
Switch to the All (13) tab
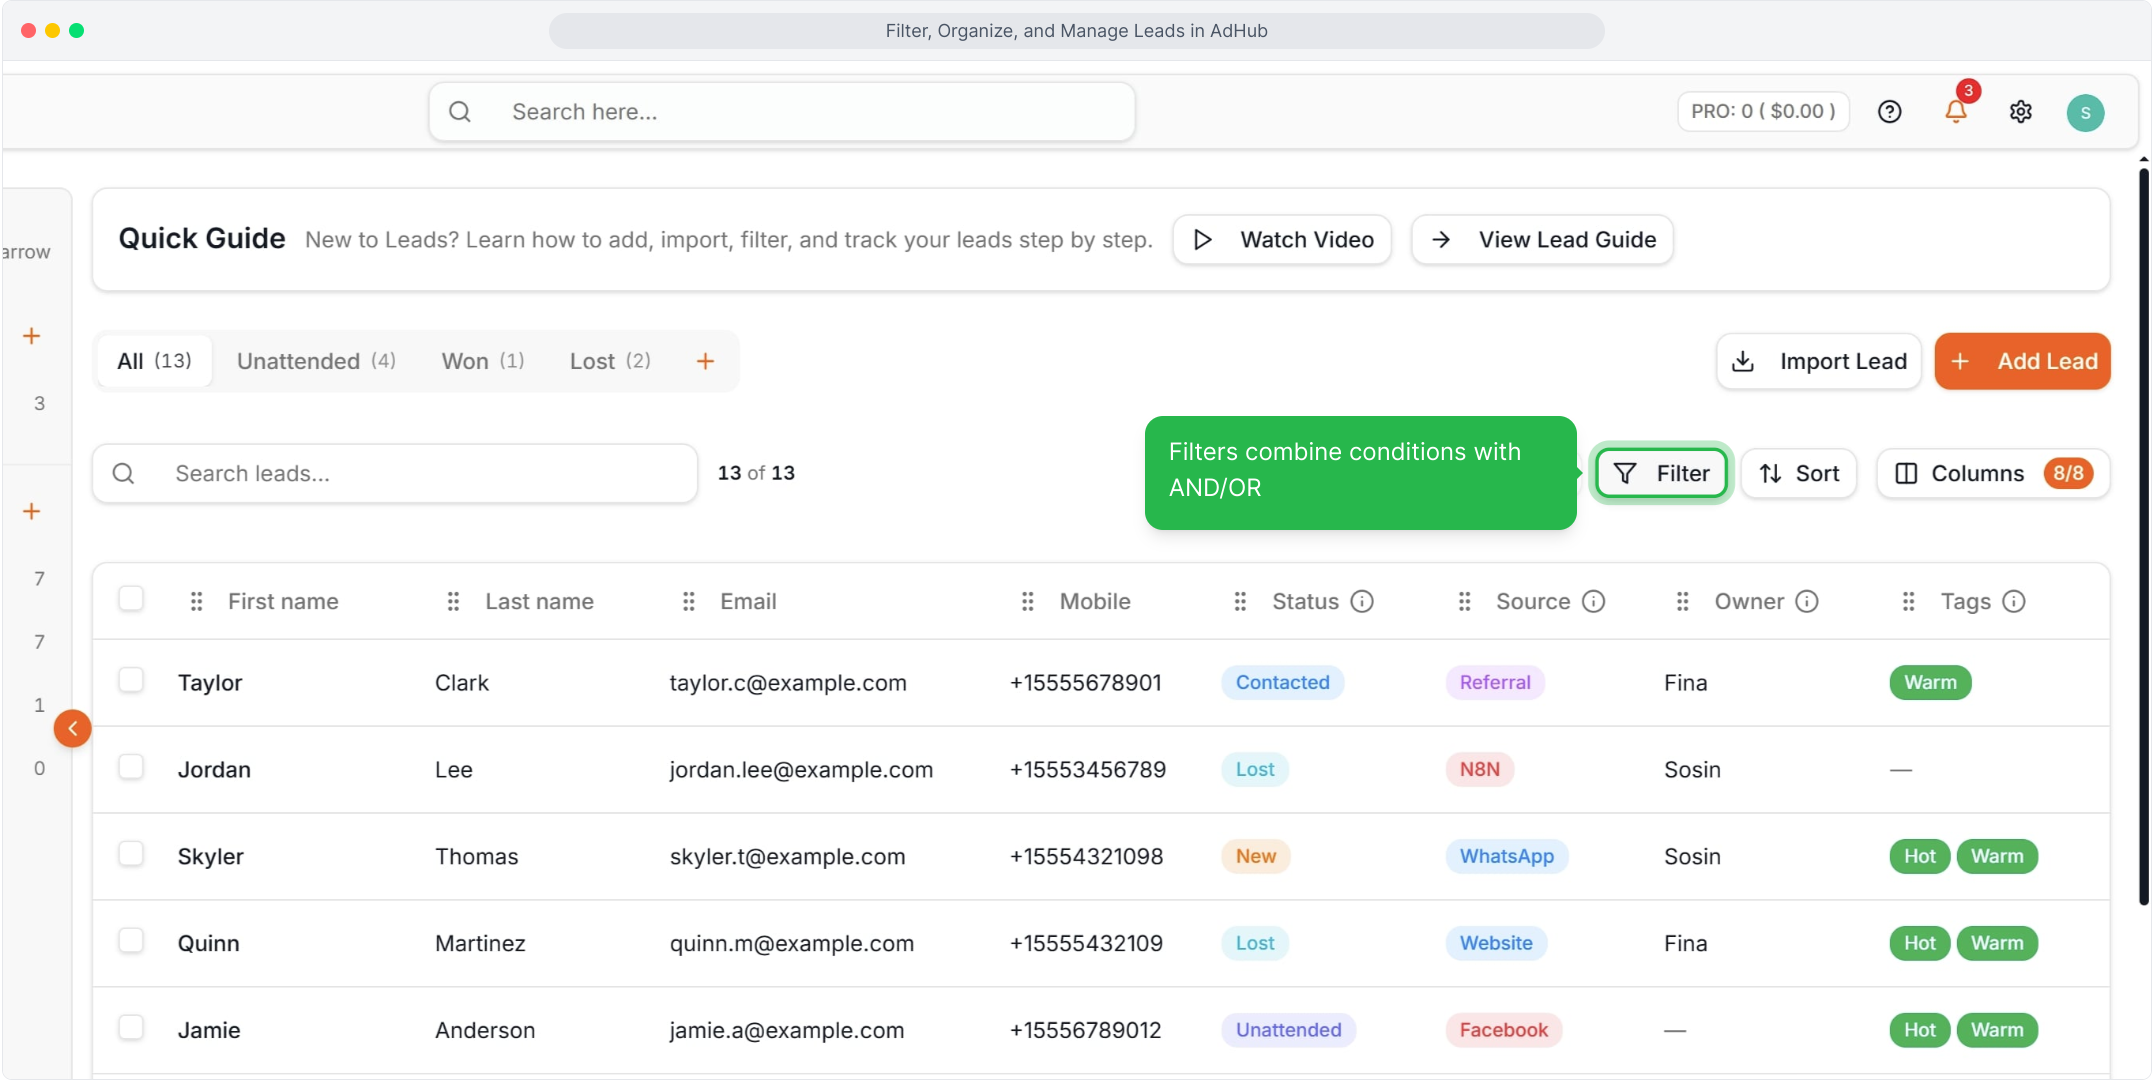[154, 361]
